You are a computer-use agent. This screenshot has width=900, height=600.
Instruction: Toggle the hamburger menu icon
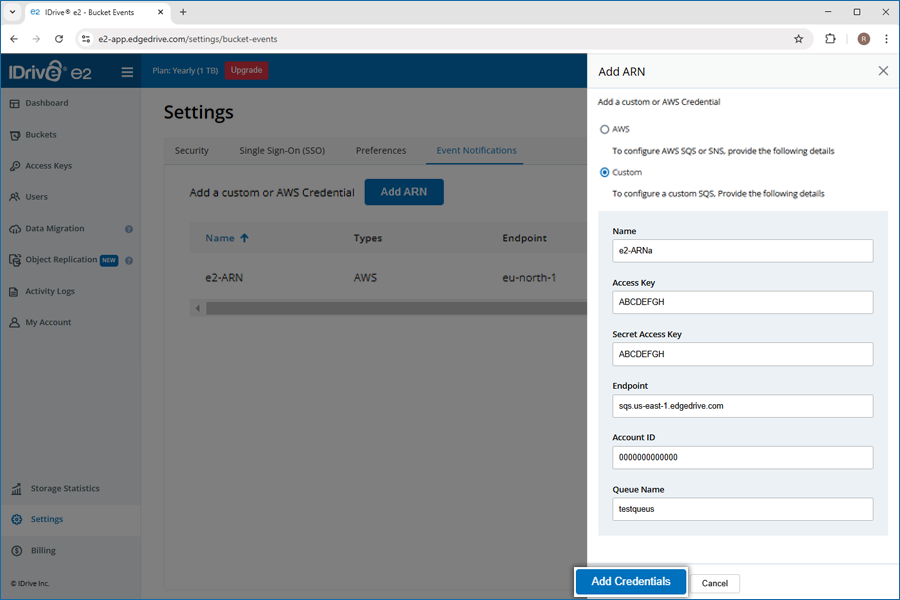point(127,72)
